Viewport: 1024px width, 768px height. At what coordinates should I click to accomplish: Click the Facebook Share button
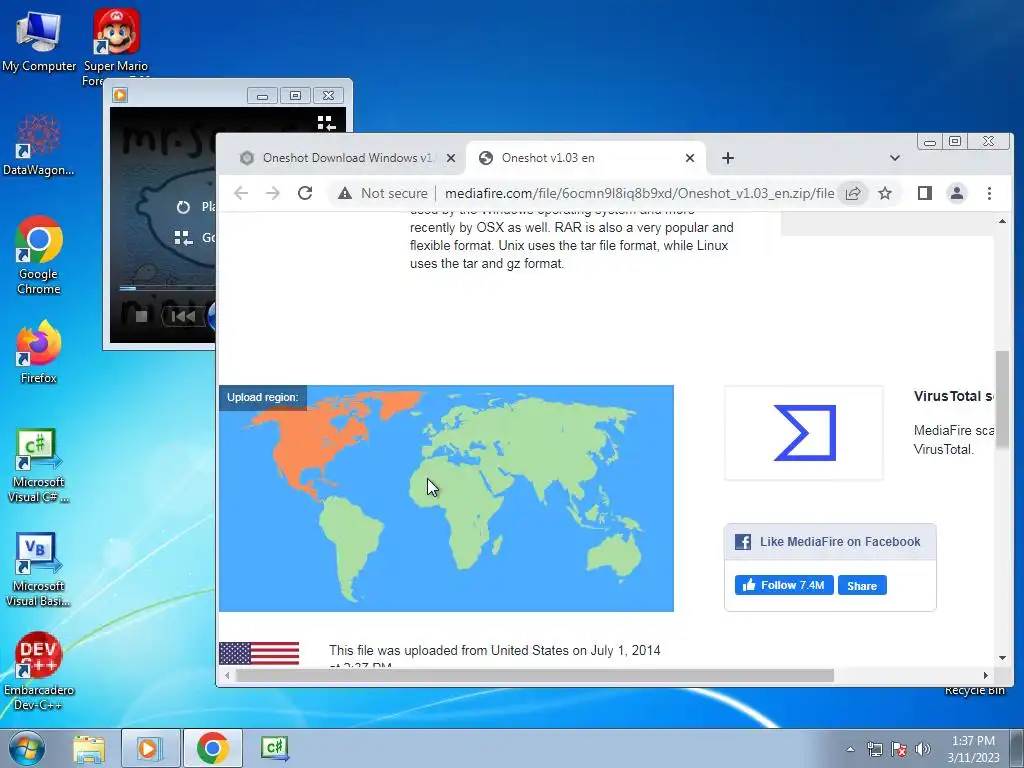pyautogui.click(x=862, y=585)
